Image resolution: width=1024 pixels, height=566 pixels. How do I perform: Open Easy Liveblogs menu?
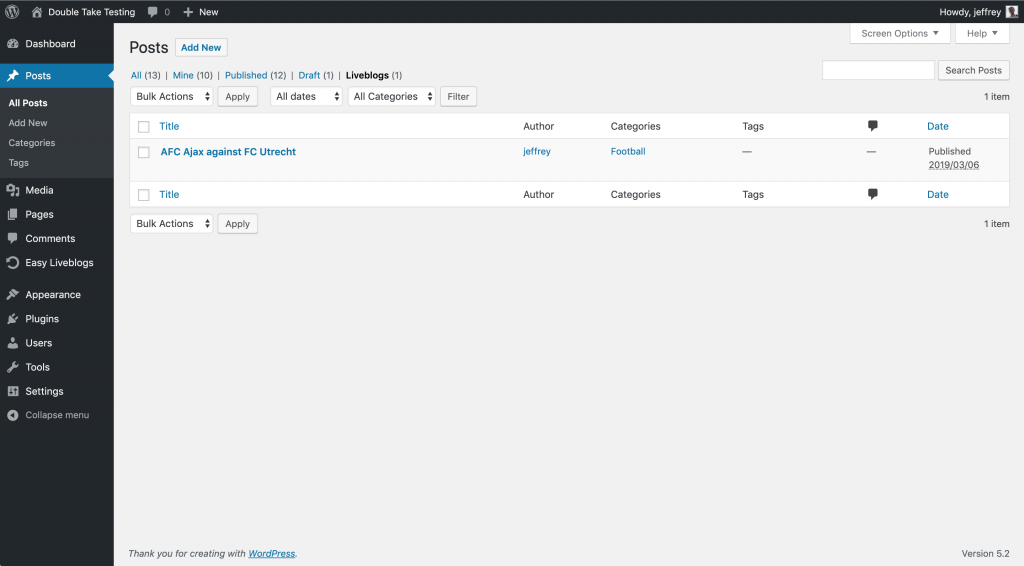click(x=57, y=262)
